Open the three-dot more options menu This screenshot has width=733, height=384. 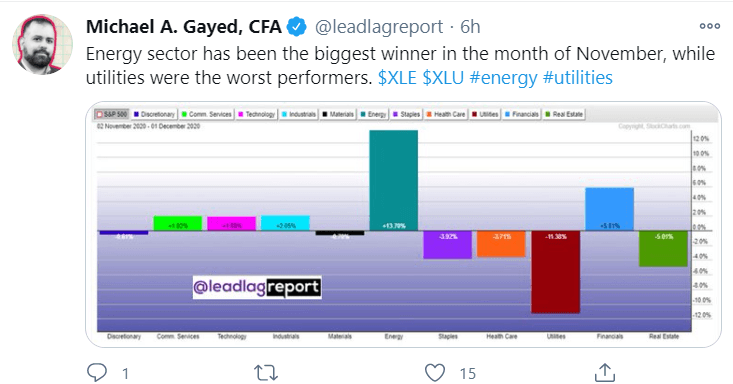(710, 26)
